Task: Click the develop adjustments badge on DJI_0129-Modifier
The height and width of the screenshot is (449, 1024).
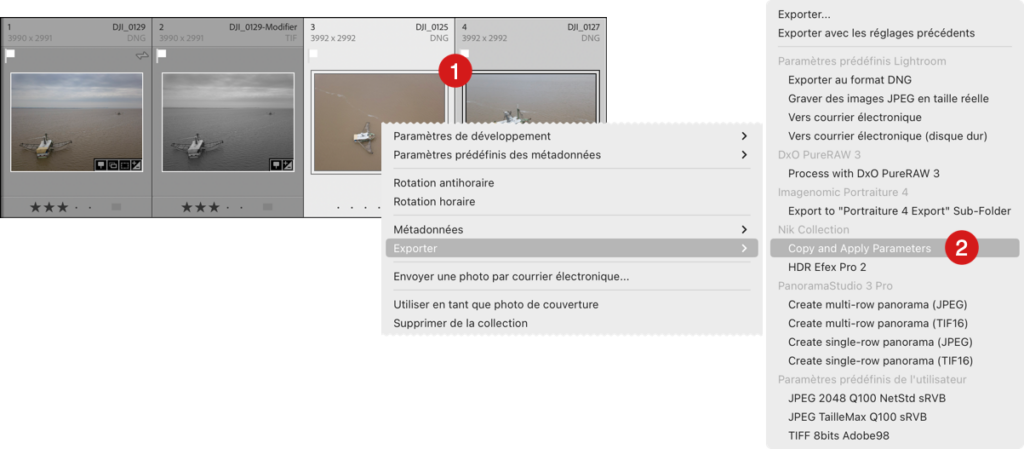Action: 288,164
